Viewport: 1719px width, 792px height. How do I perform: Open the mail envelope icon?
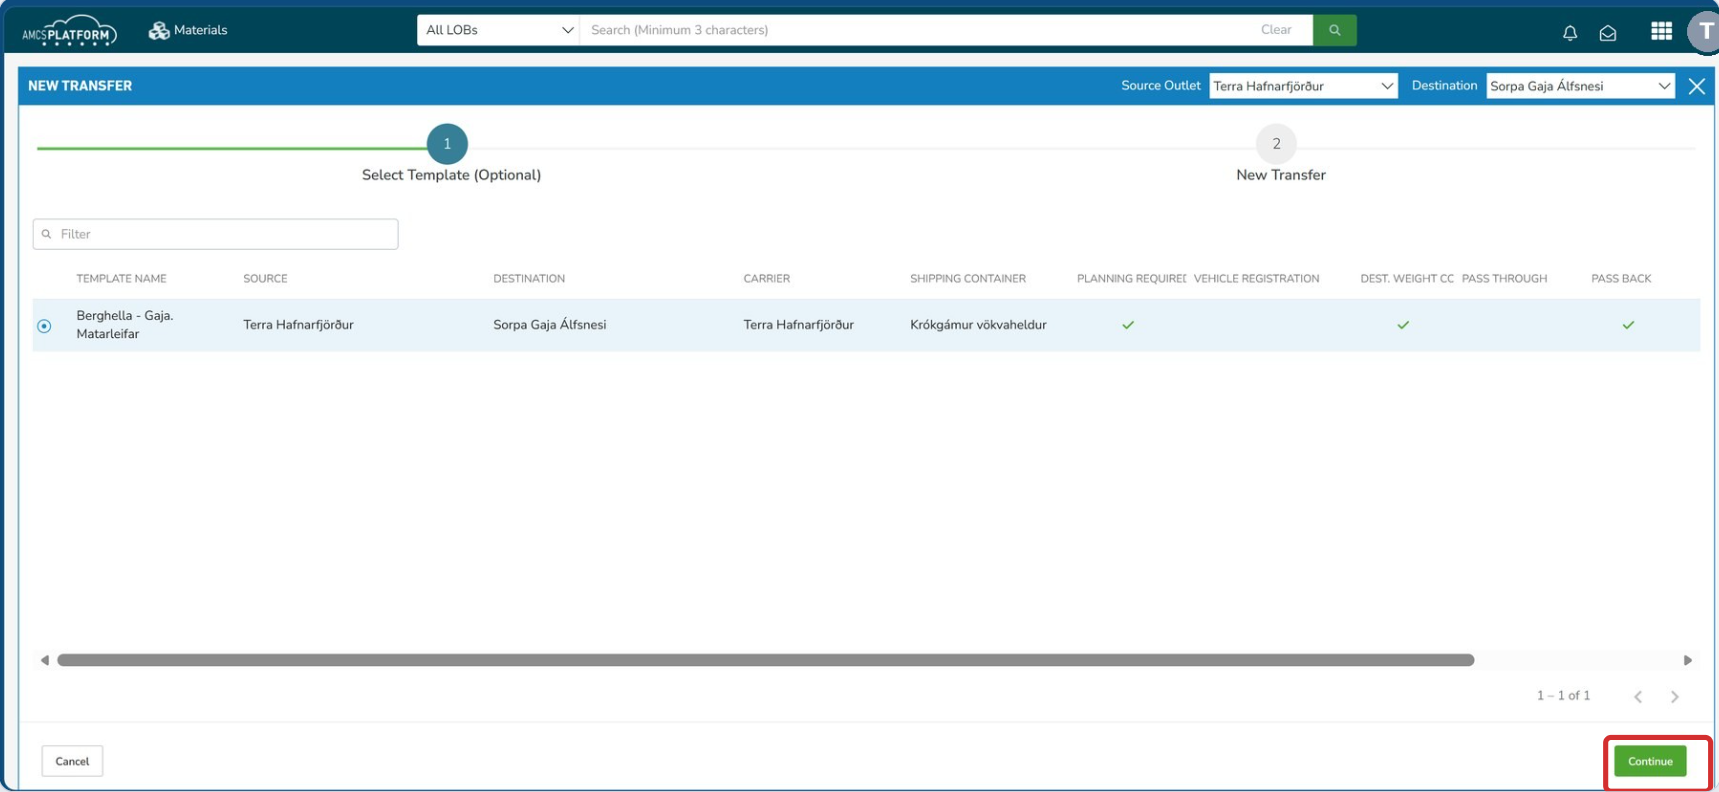point(1608,33)
